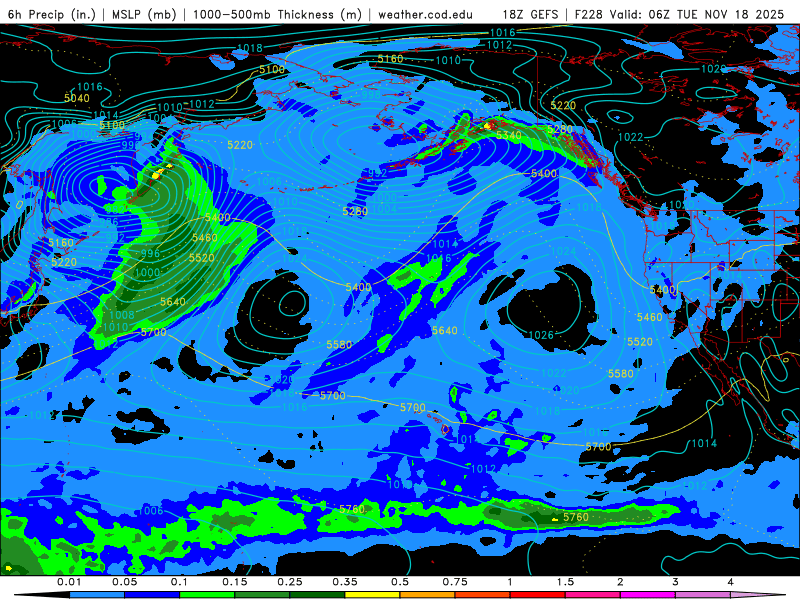Click the '0.15' legend label

pos(235,582)
